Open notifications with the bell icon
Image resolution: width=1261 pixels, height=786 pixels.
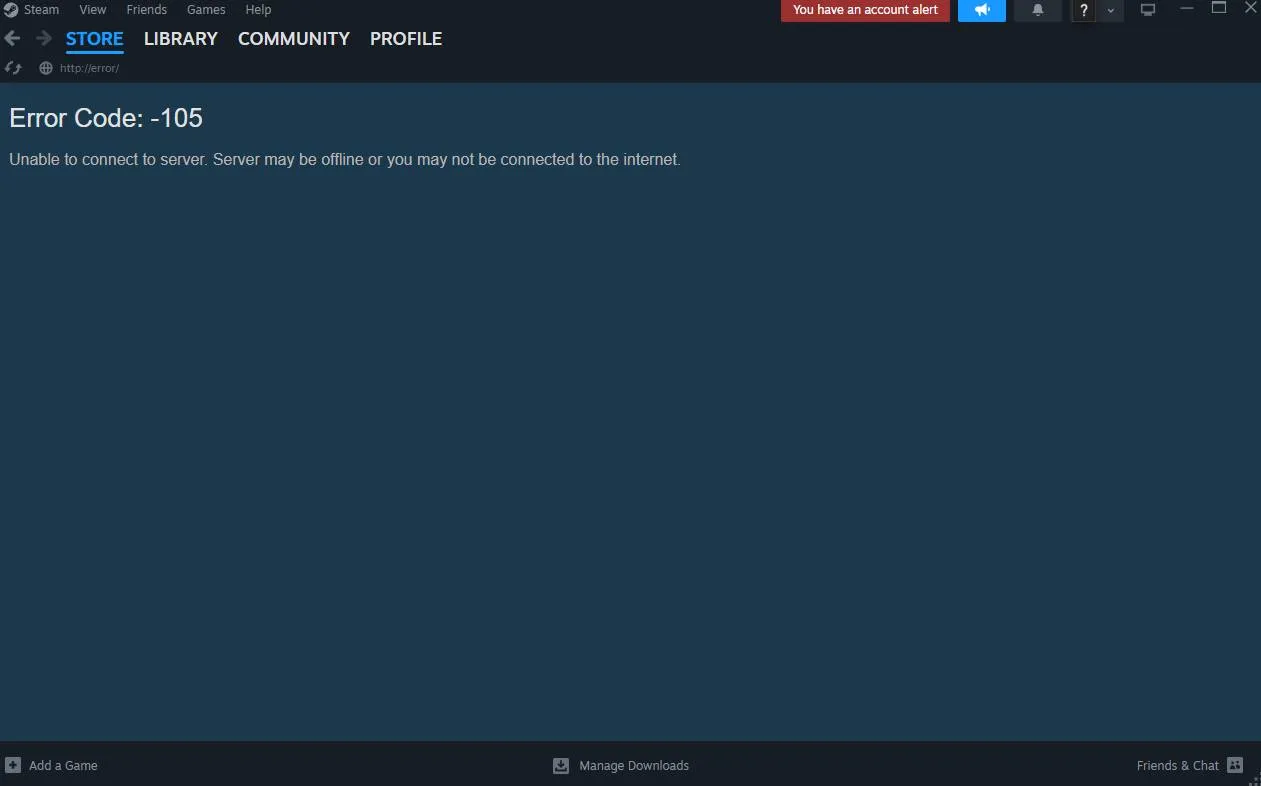click(1038, 10)
